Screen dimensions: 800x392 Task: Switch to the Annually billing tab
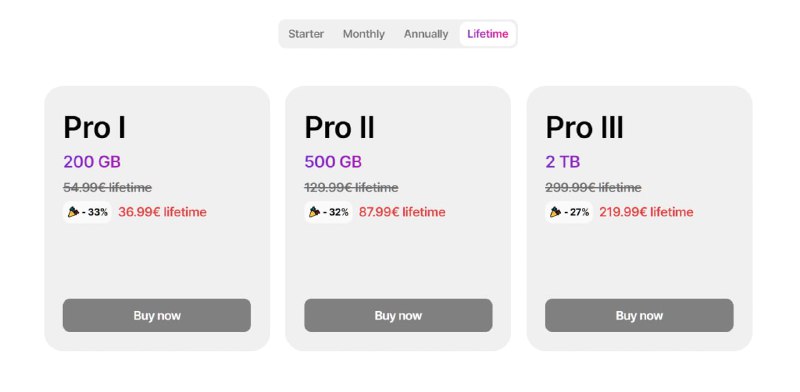[426, 34]
